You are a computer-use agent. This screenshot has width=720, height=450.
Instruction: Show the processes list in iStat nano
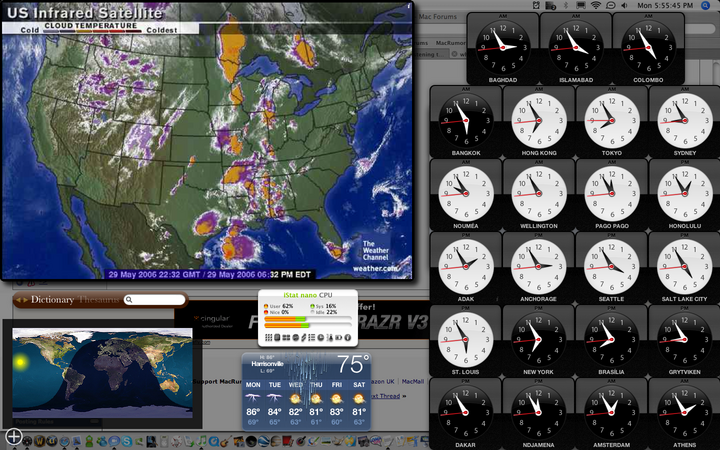pos(312,338)
